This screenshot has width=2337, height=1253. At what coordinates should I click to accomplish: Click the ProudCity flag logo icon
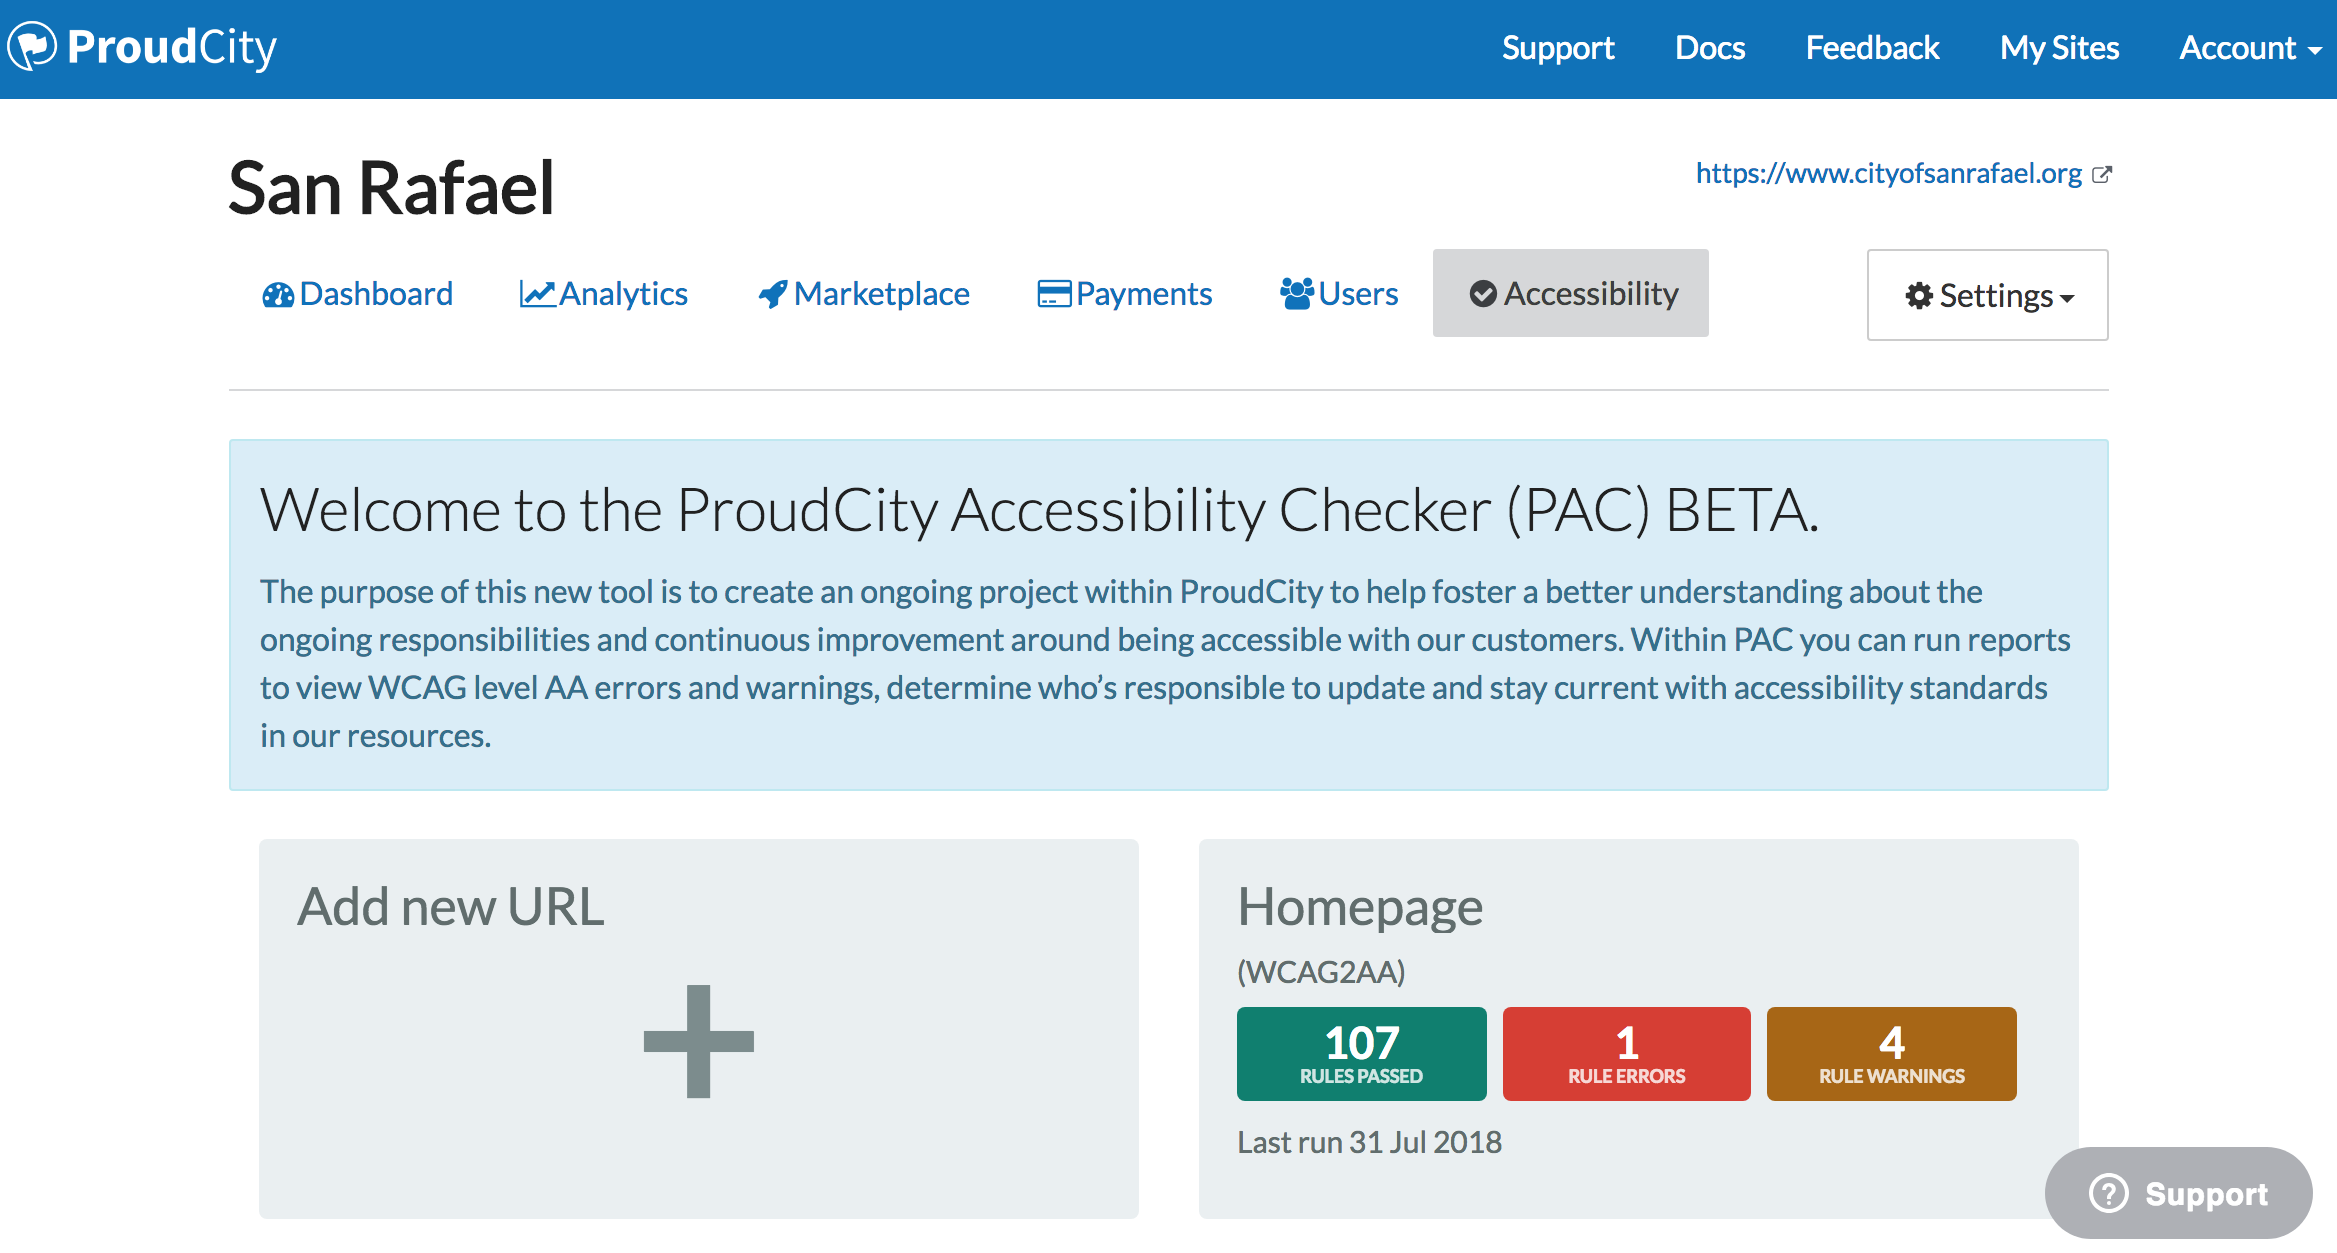[x=32, y=46]
